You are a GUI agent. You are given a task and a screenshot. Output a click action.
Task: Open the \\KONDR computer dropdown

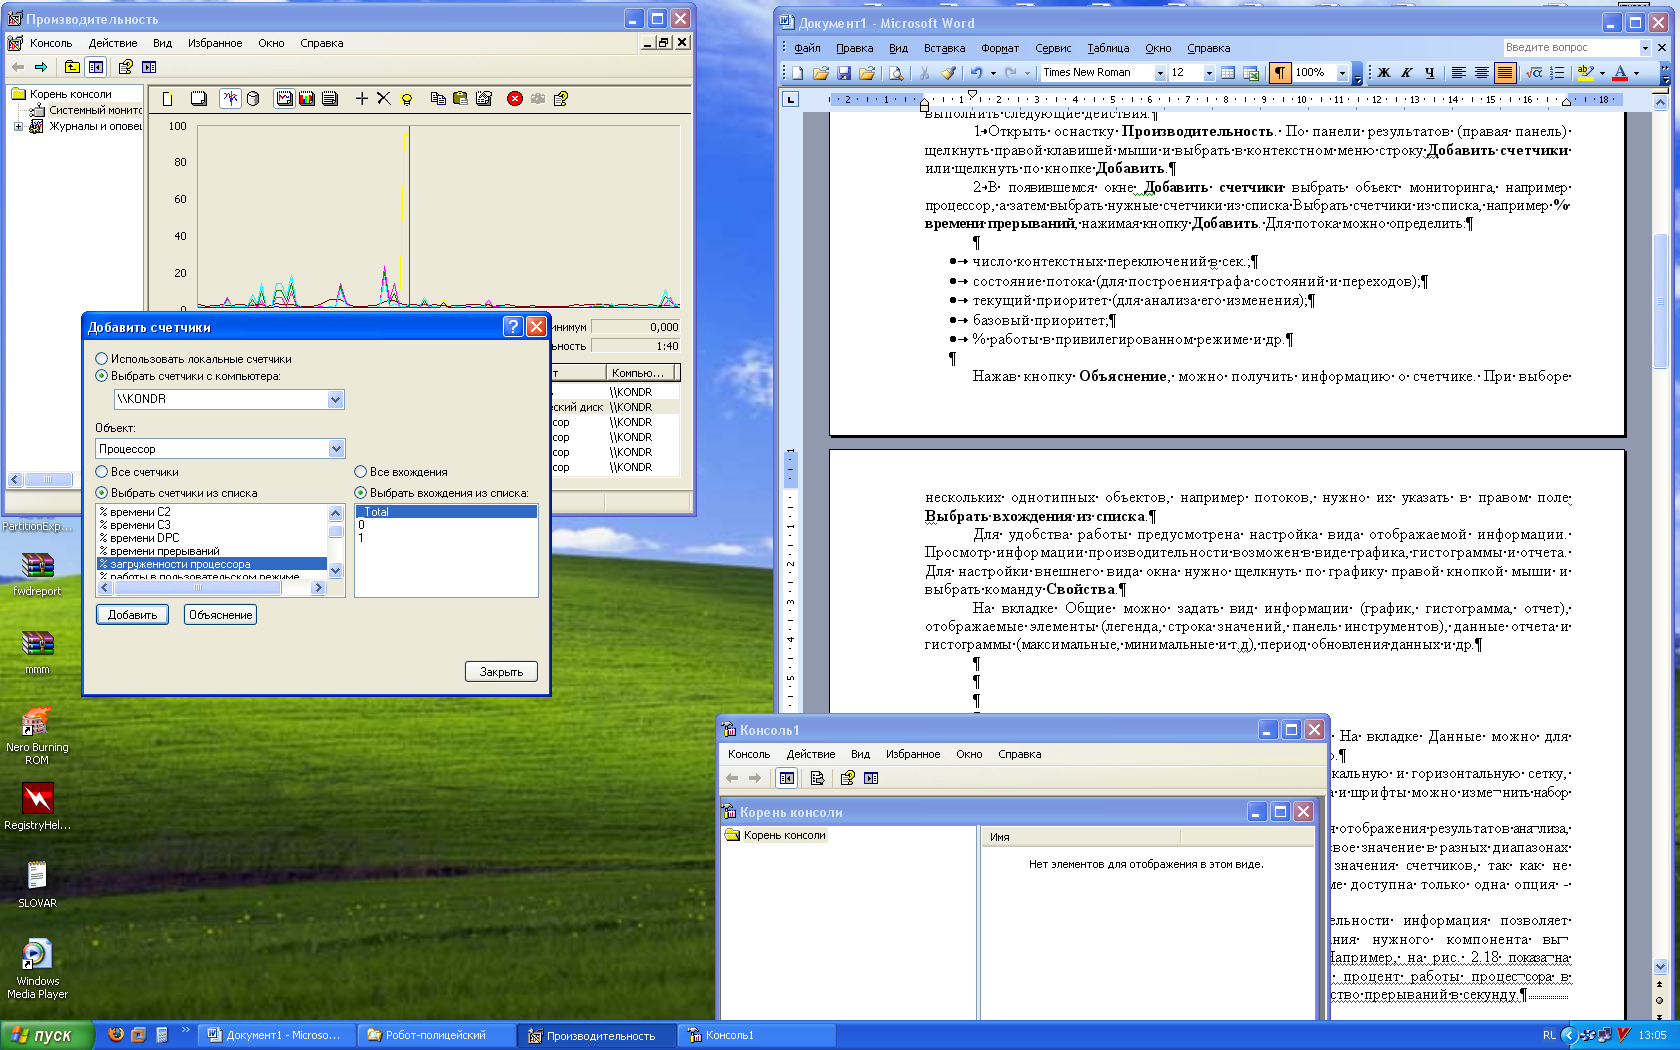[335, 399]
